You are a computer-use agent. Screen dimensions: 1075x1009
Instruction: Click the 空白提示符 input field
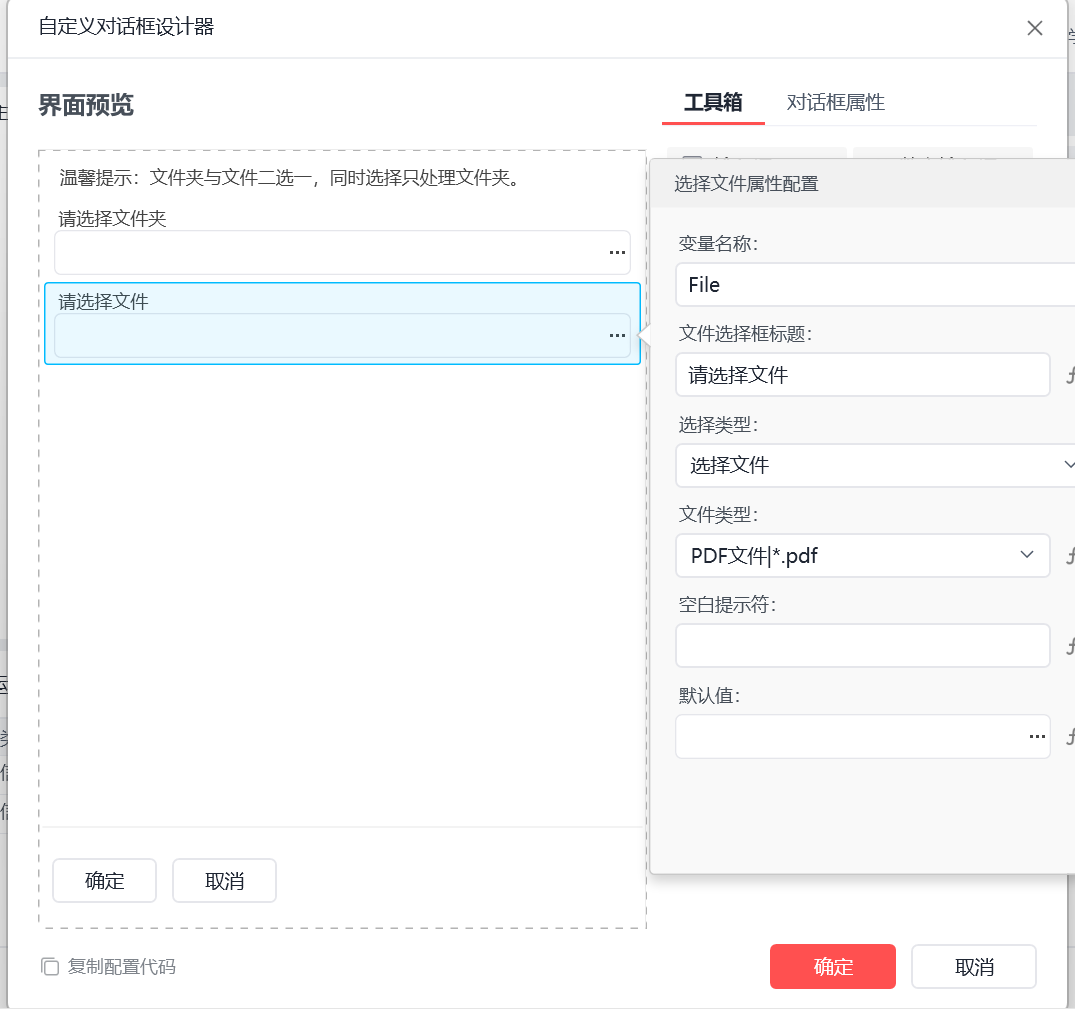(862, 646)
